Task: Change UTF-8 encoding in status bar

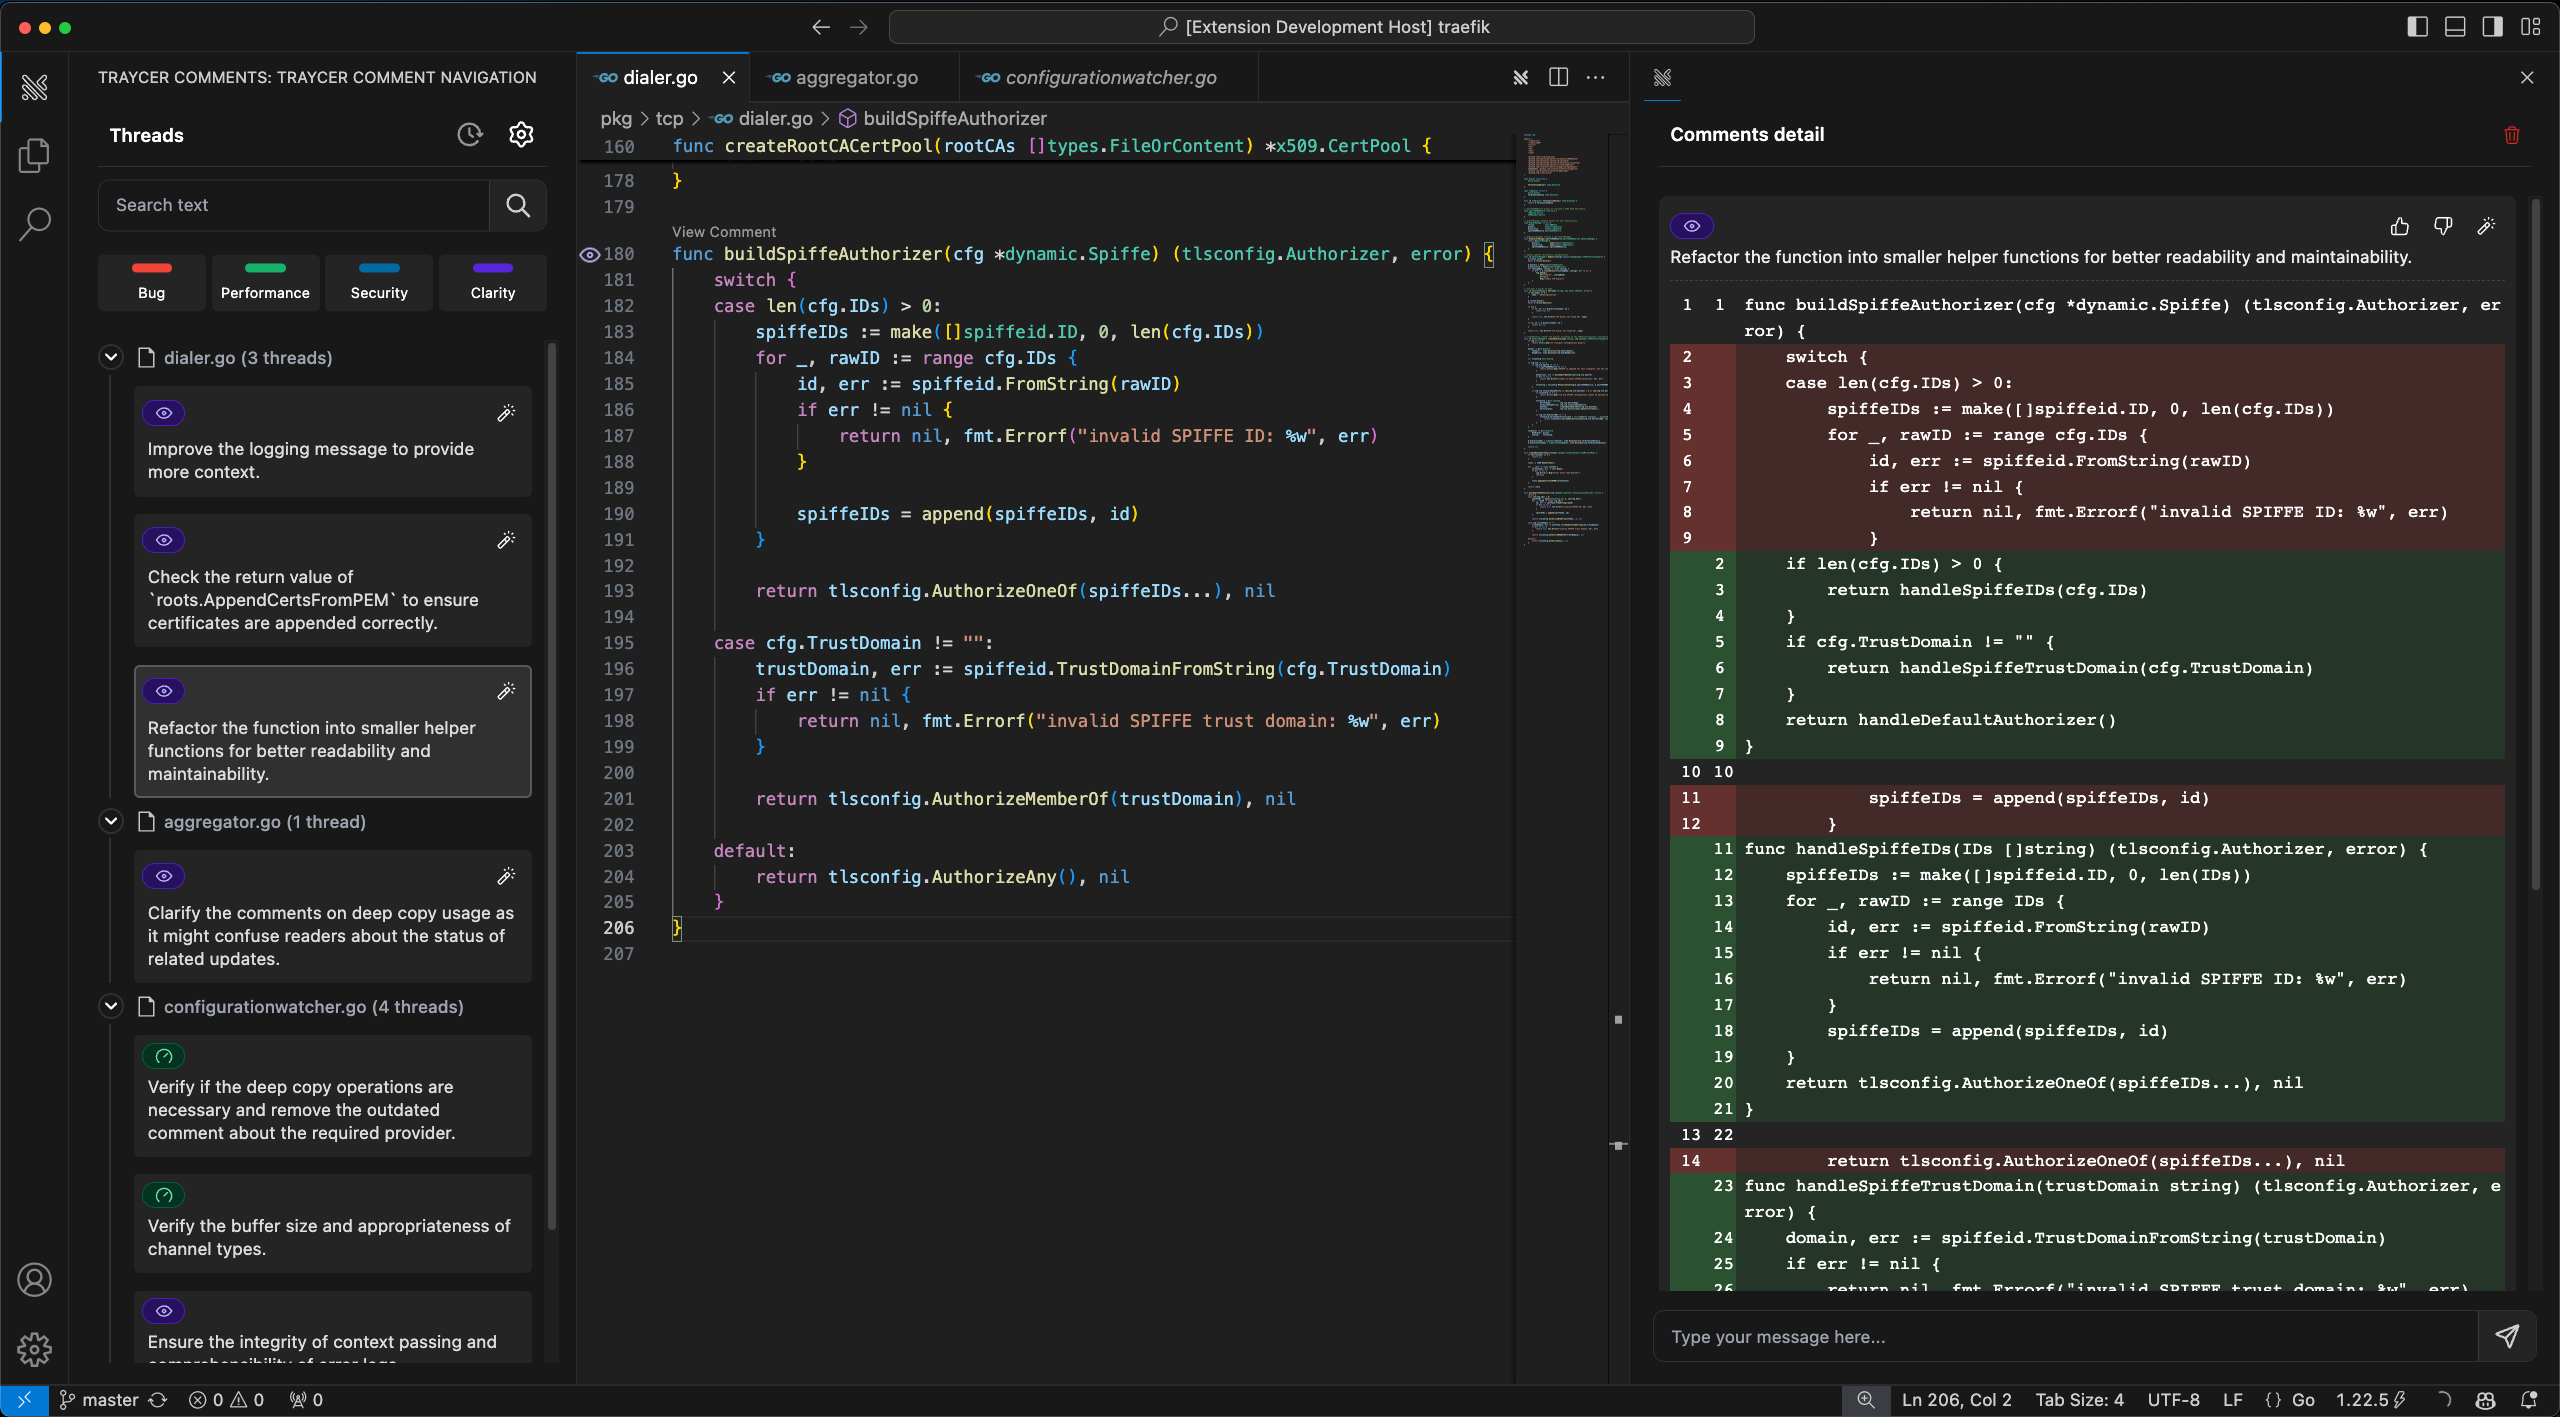Action: click(x=2174, y=1400)
